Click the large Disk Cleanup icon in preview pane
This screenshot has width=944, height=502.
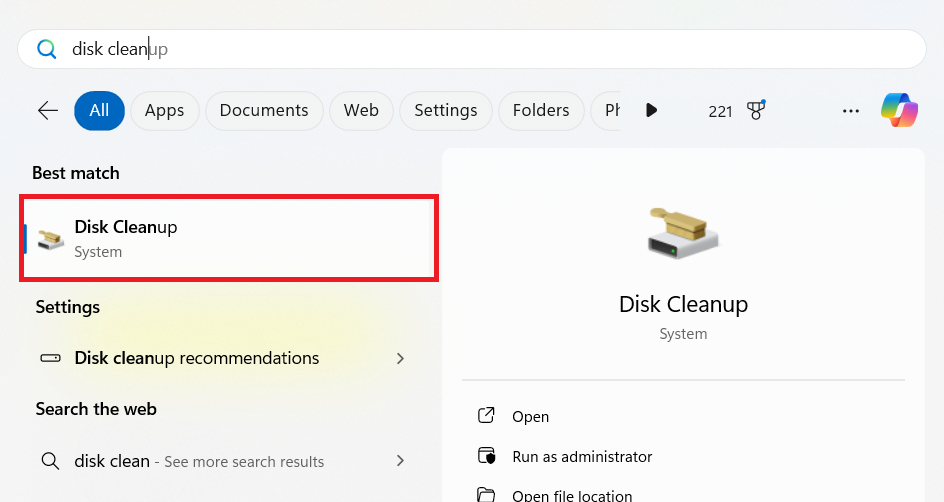pos(683,233)
